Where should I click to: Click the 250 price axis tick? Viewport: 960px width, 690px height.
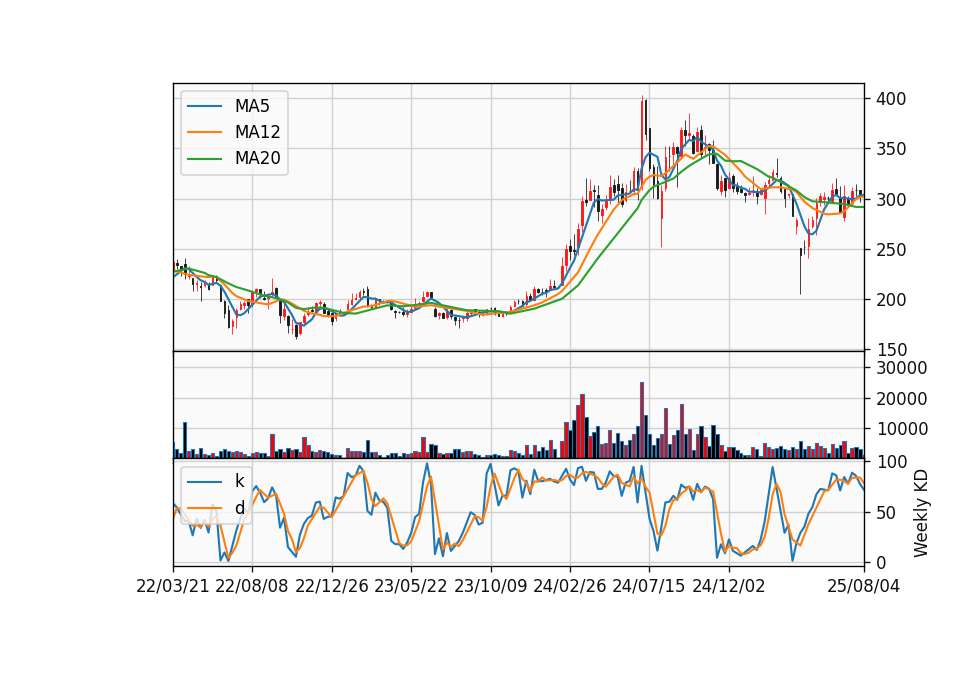[x=891, y=250]
